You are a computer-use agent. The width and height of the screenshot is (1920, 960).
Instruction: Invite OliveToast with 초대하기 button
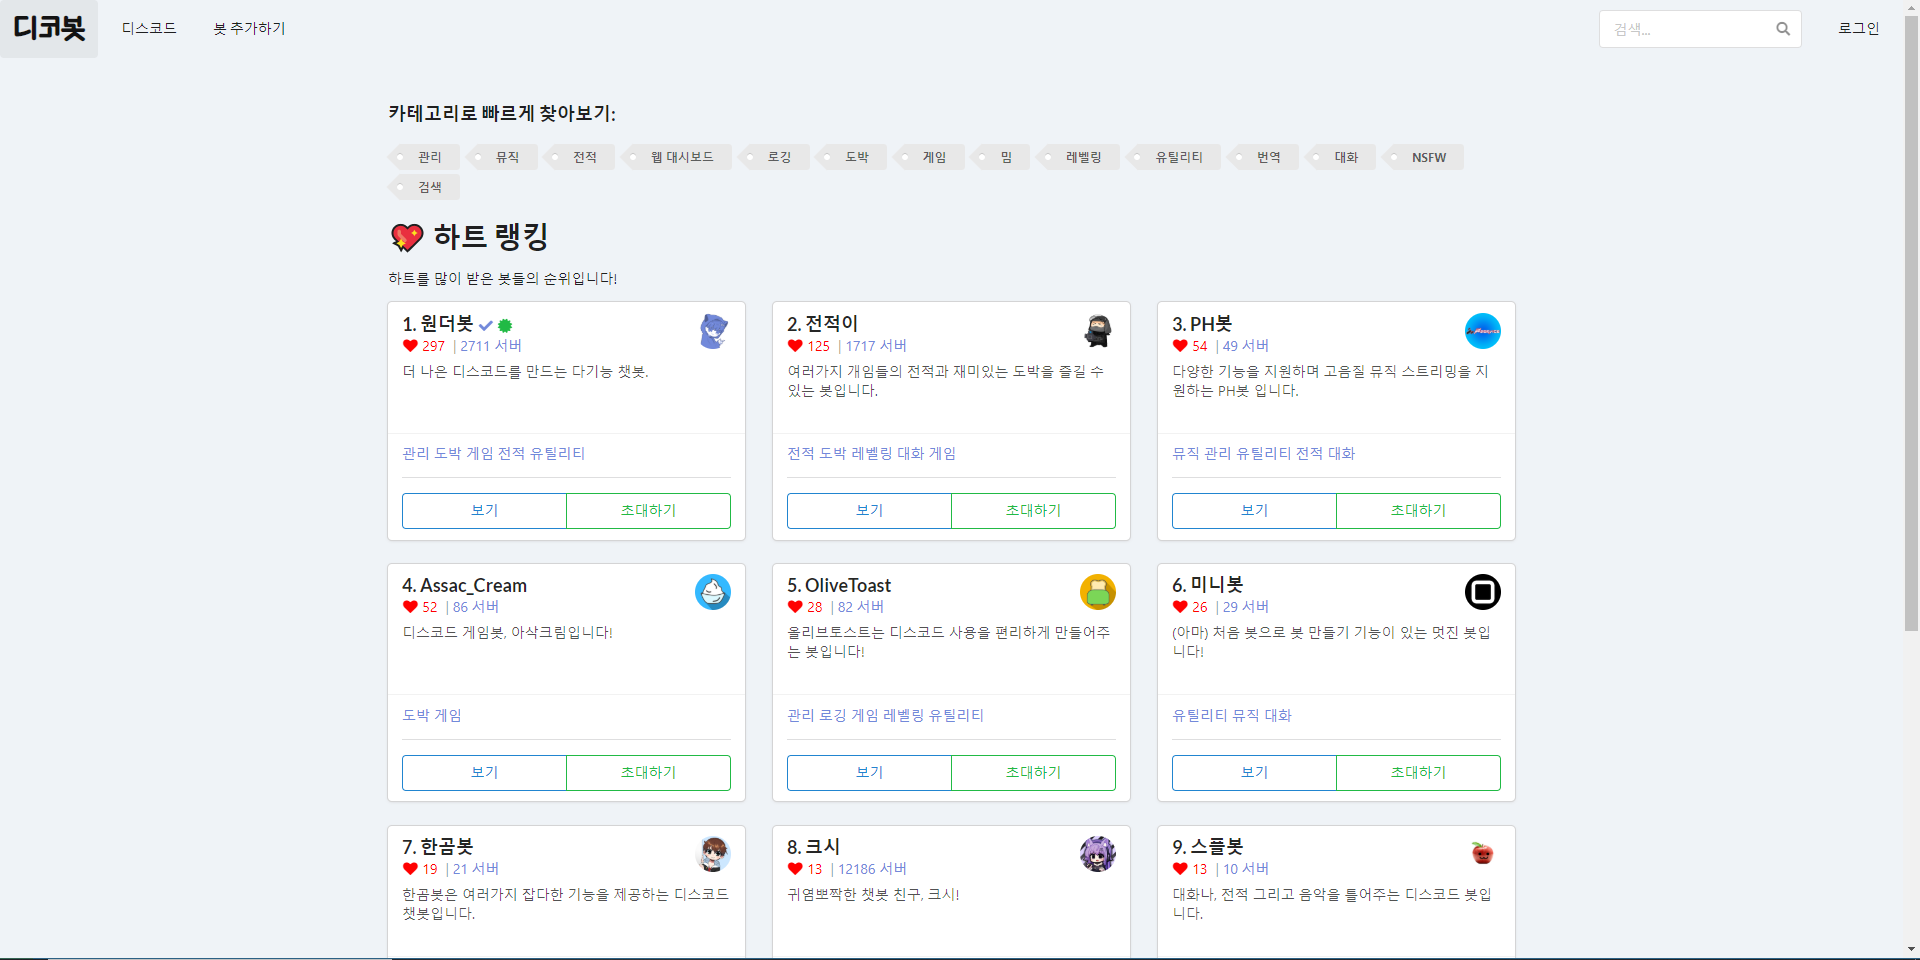click(x=1033, y=772)
